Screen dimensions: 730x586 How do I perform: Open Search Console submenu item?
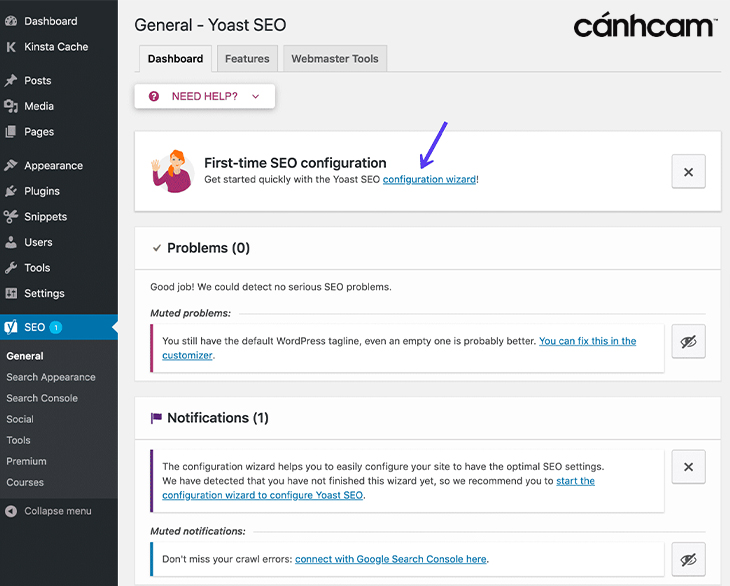(42, 398)
